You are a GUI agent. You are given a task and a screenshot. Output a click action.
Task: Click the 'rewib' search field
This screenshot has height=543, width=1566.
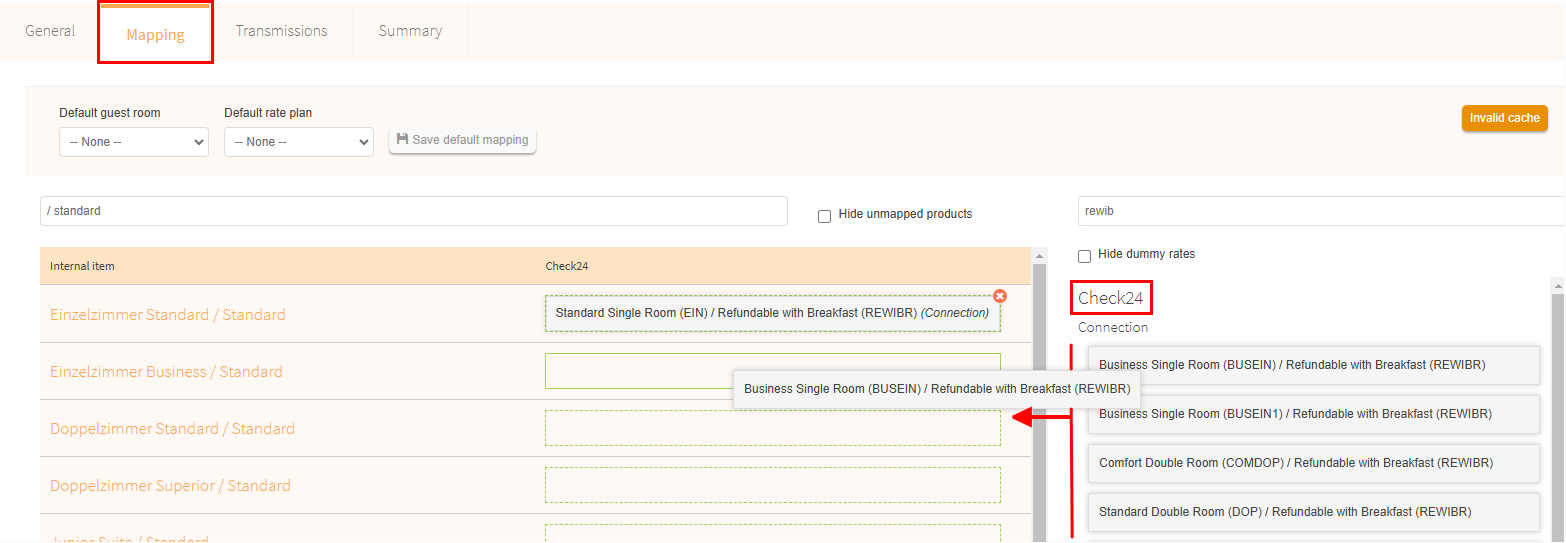point(1320,211)
